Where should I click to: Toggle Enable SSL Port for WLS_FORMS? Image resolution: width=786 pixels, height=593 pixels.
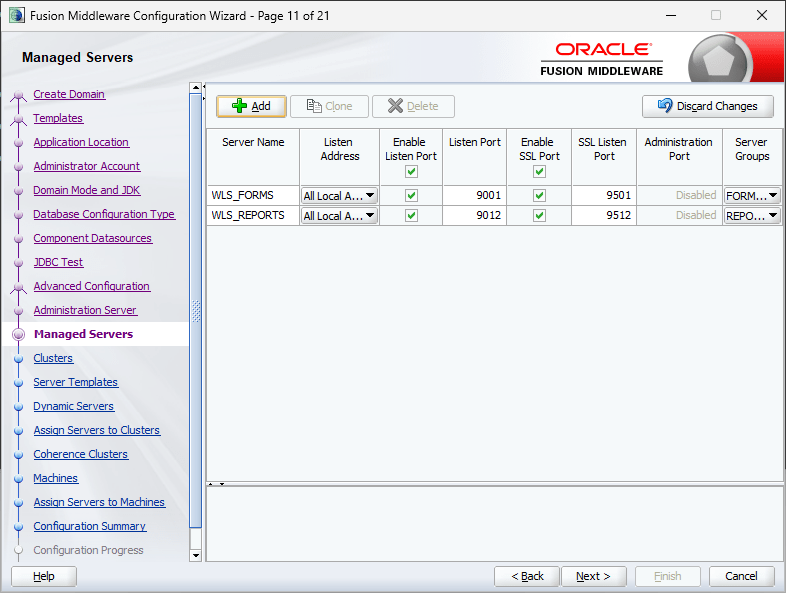tap(539, 195)
